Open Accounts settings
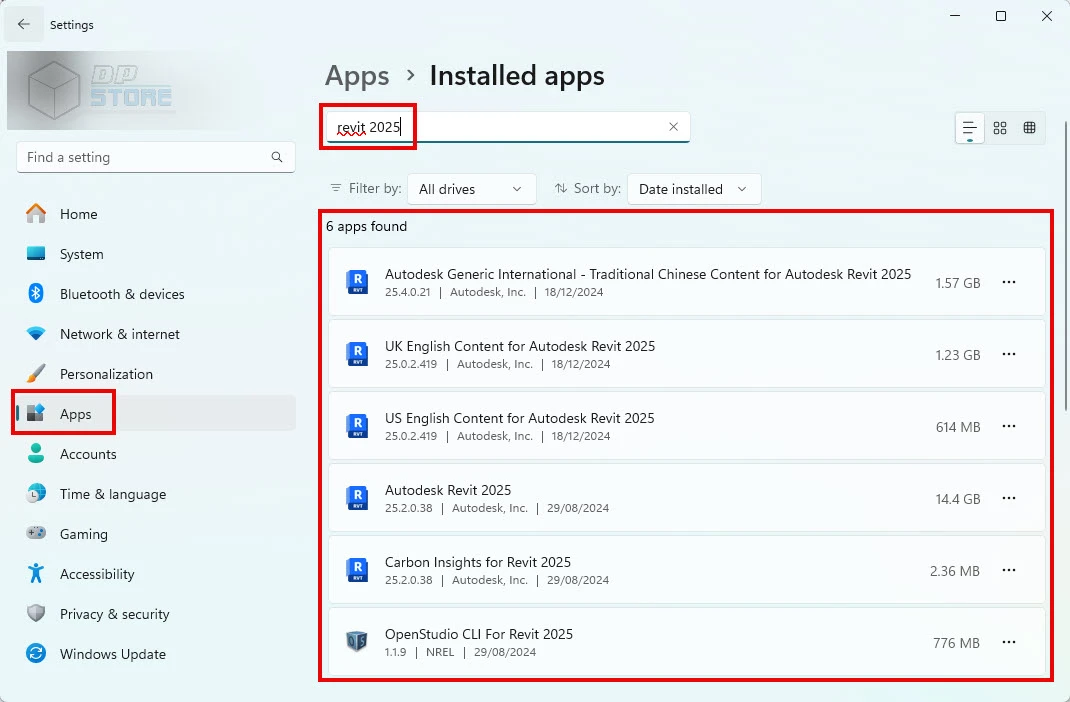 click(156, 454)
